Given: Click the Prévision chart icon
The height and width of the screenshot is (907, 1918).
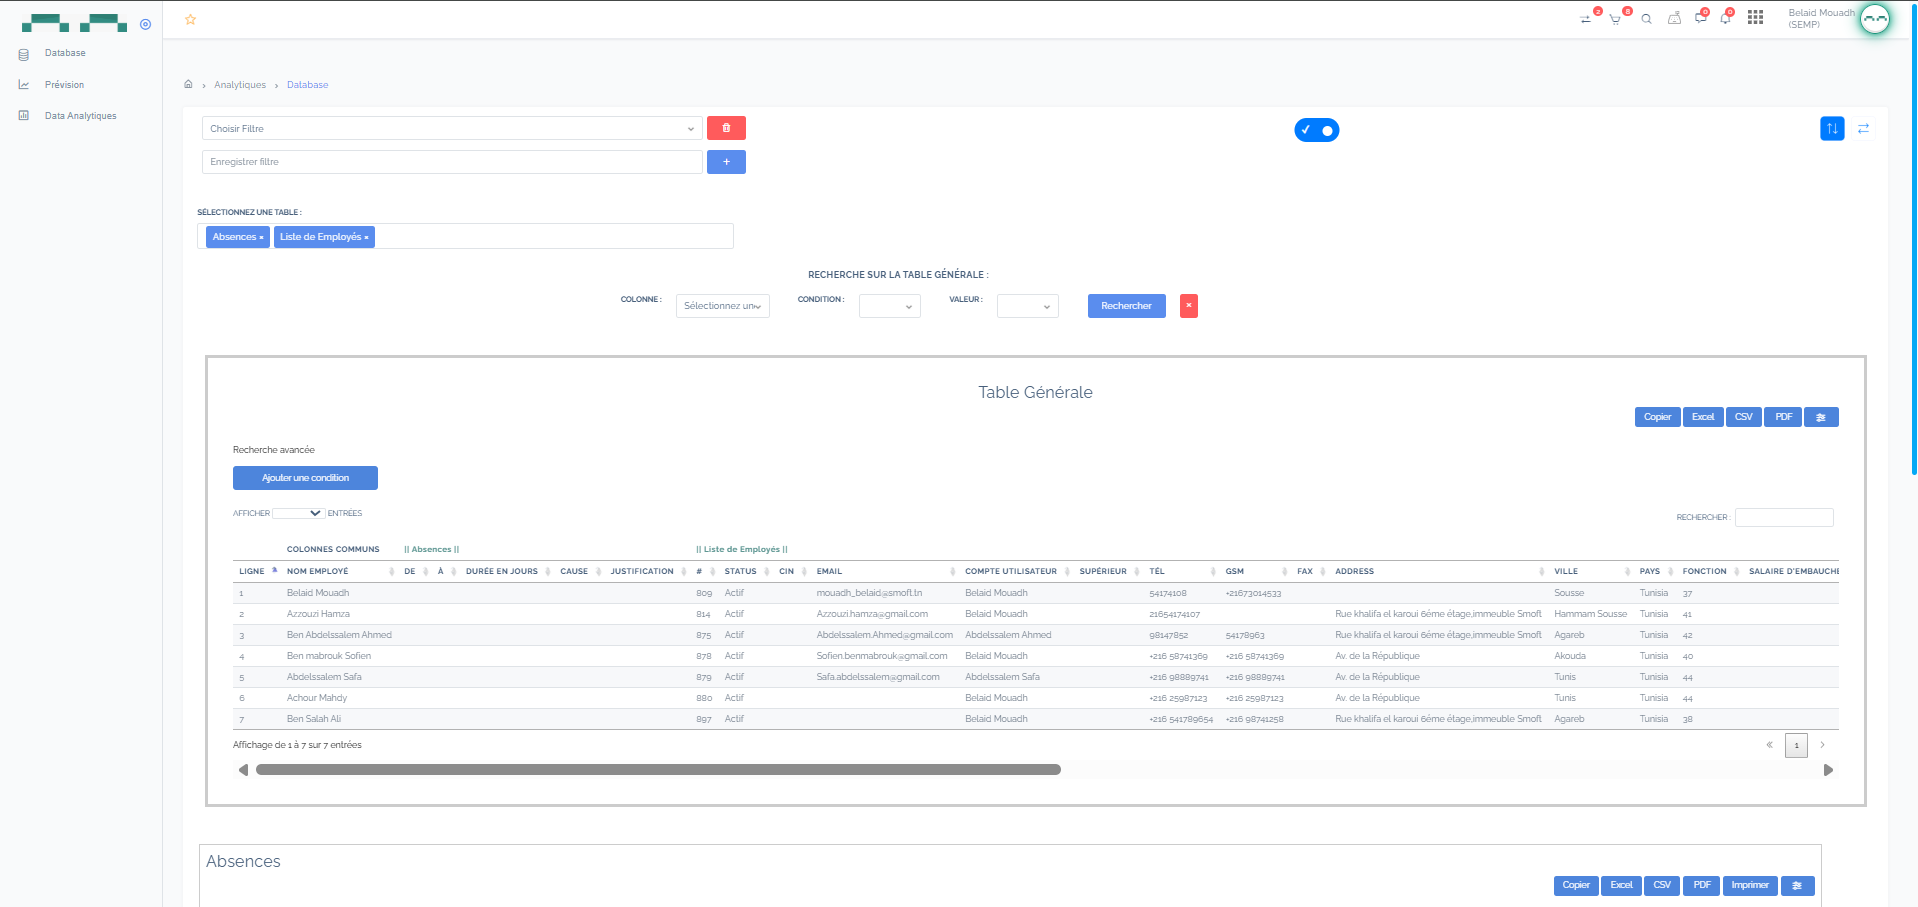Looking at the screenshot, I should click(24, 85).
